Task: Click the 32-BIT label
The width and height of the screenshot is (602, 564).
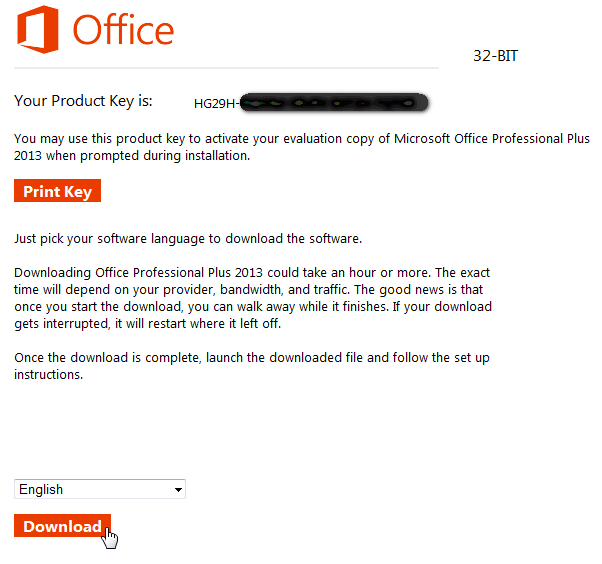Action: pos(495,56)
